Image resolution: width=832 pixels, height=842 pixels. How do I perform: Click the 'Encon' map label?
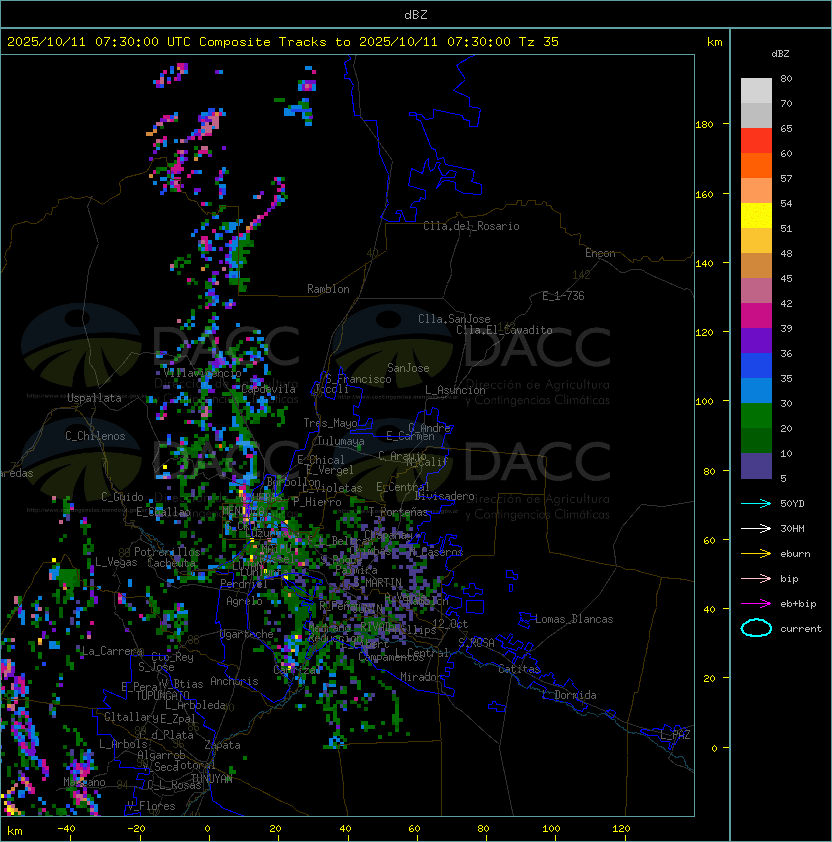click(x=600, y=253)
